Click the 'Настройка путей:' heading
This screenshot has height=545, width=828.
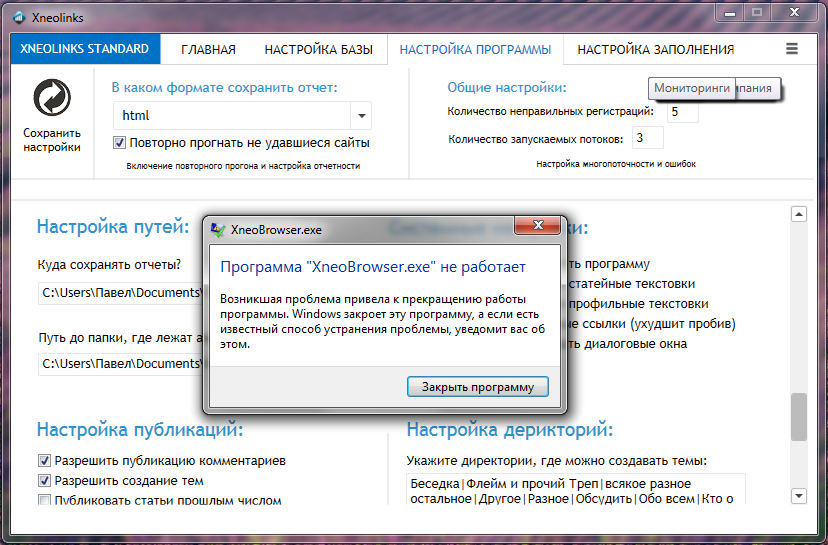point(113,227)
